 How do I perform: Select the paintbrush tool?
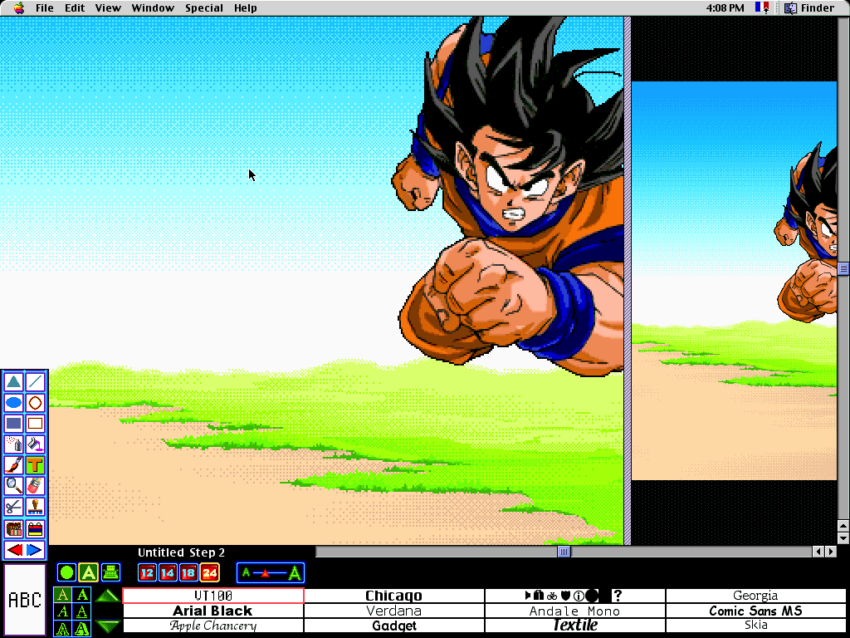pos(14,465)
